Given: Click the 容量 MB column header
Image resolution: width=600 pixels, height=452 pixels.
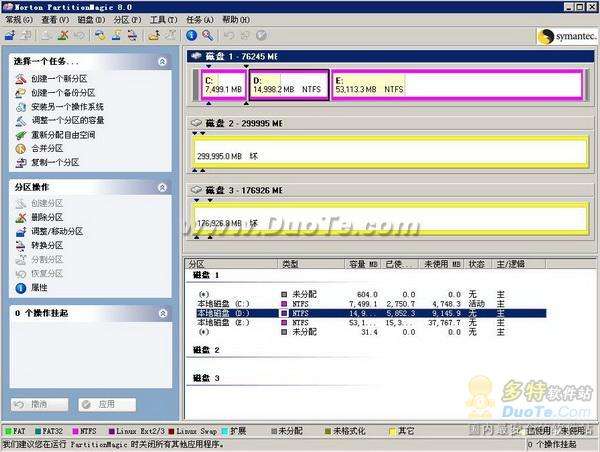Looking at the screenshot, I should point(363,264).
